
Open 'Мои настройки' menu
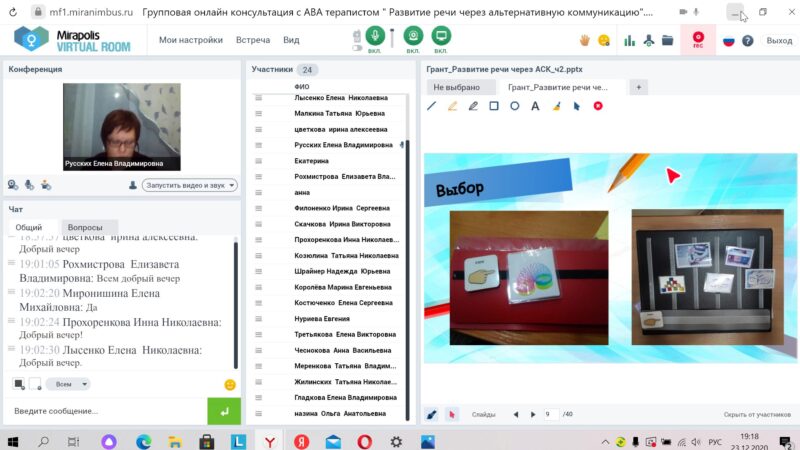click(x=191, y=40)
